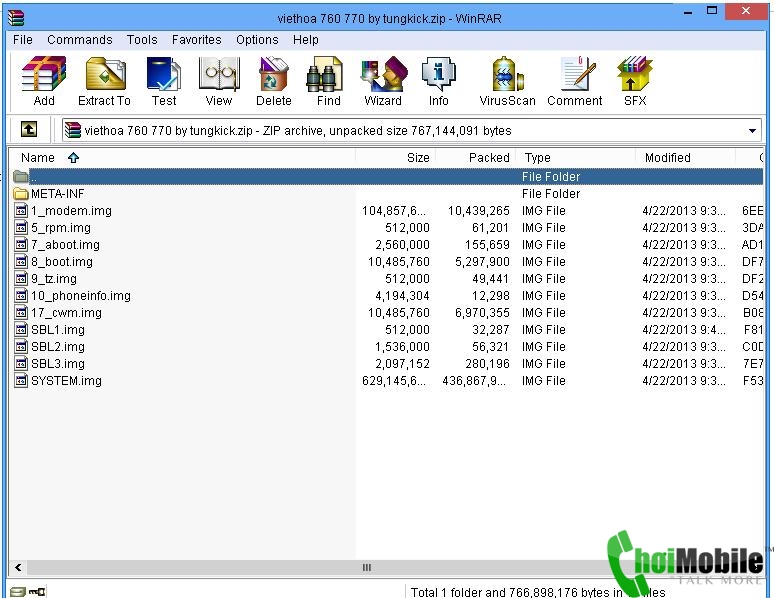Click the horizontal scrollbar thumb
This screenshot has height=598, width=774.
tap(366, 567)
